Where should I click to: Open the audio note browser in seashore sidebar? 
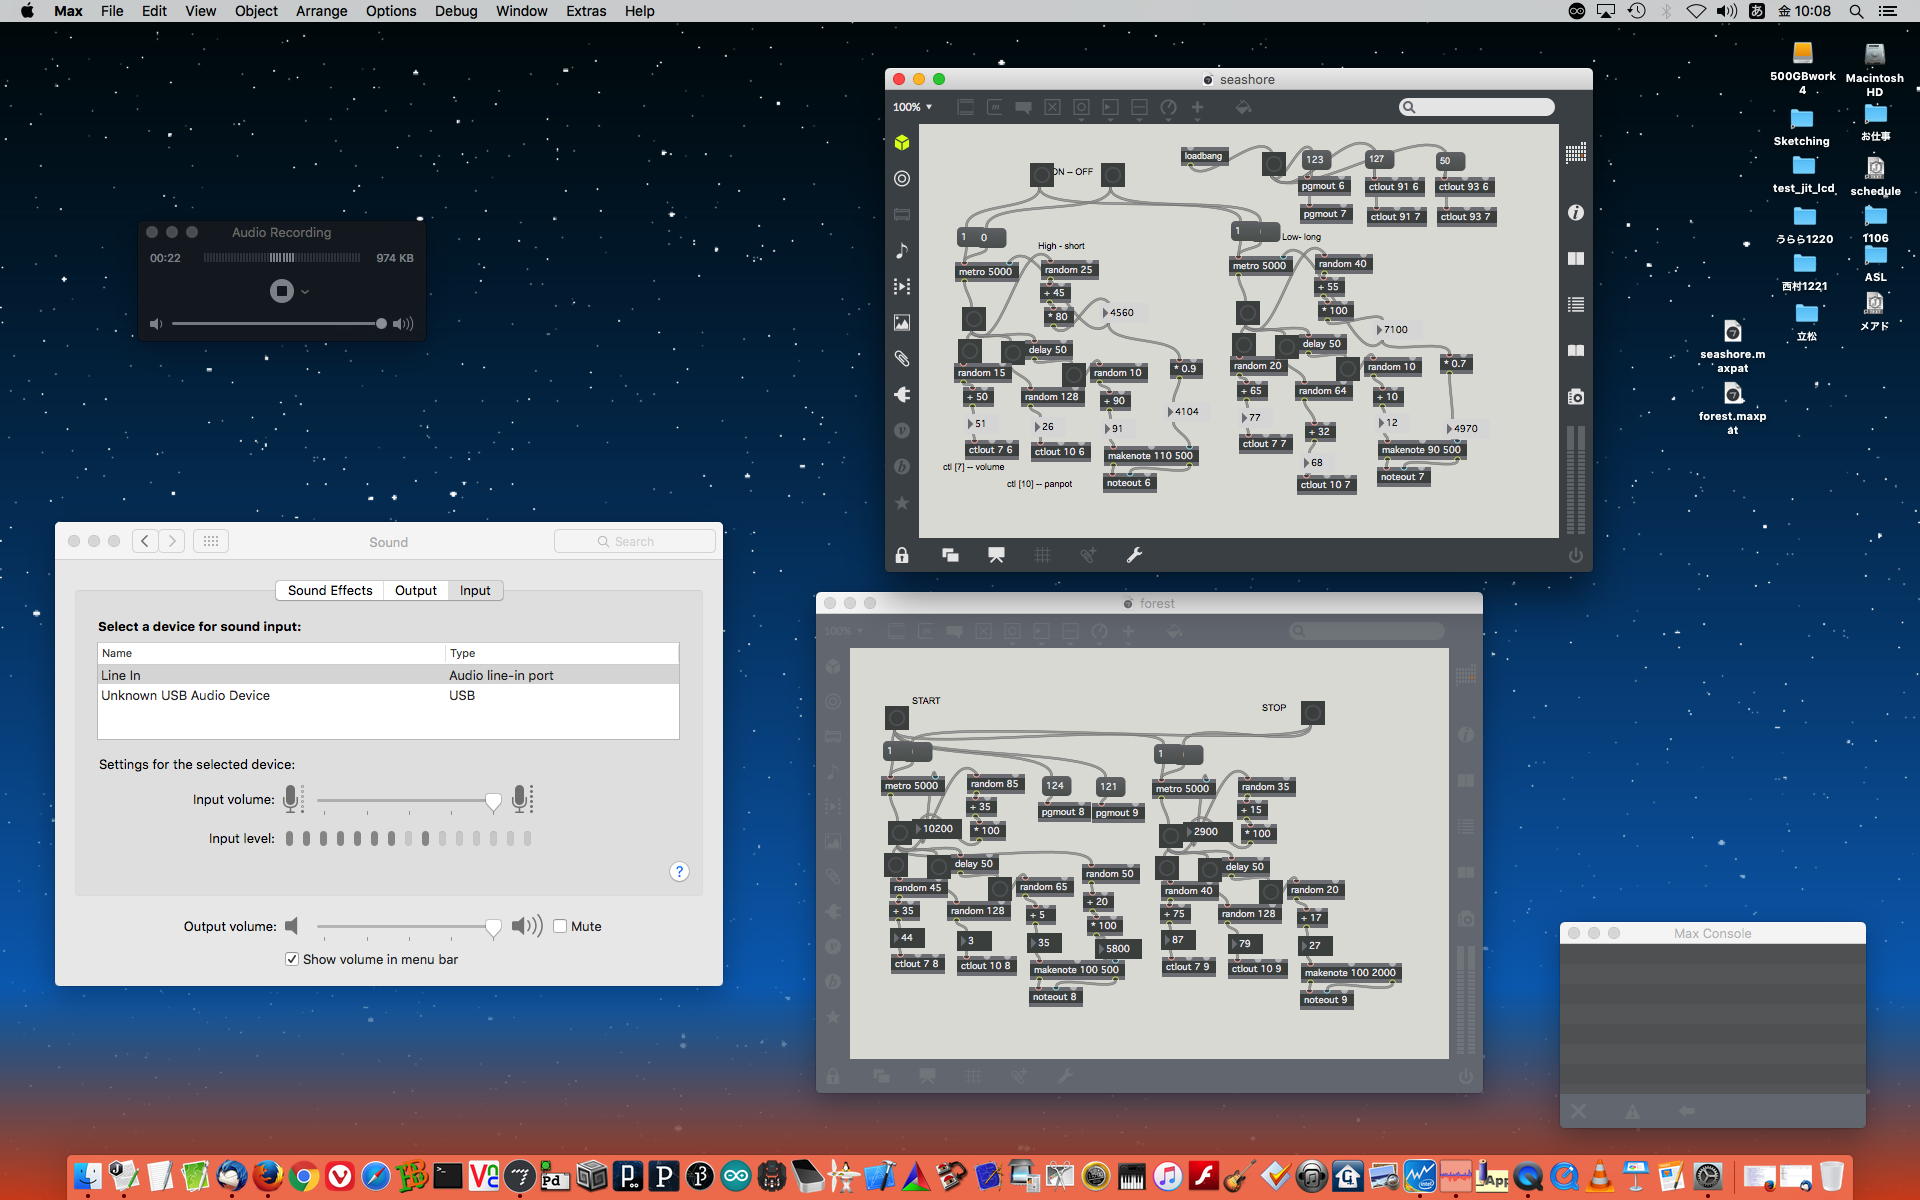[902, 250]
